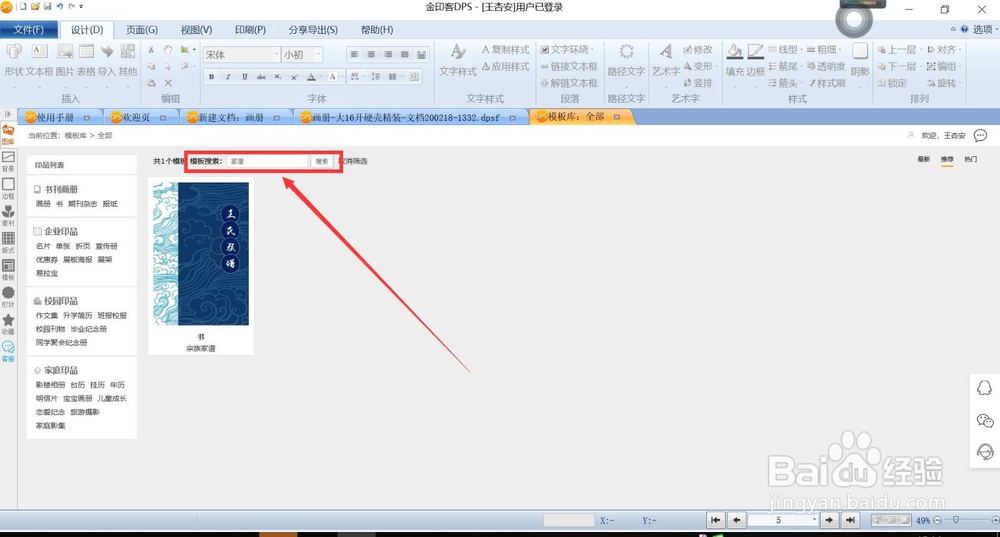Open the 收藏 favorites star sidebar panel
This screenshot has width=1000, height=537.
coord(8,325)
